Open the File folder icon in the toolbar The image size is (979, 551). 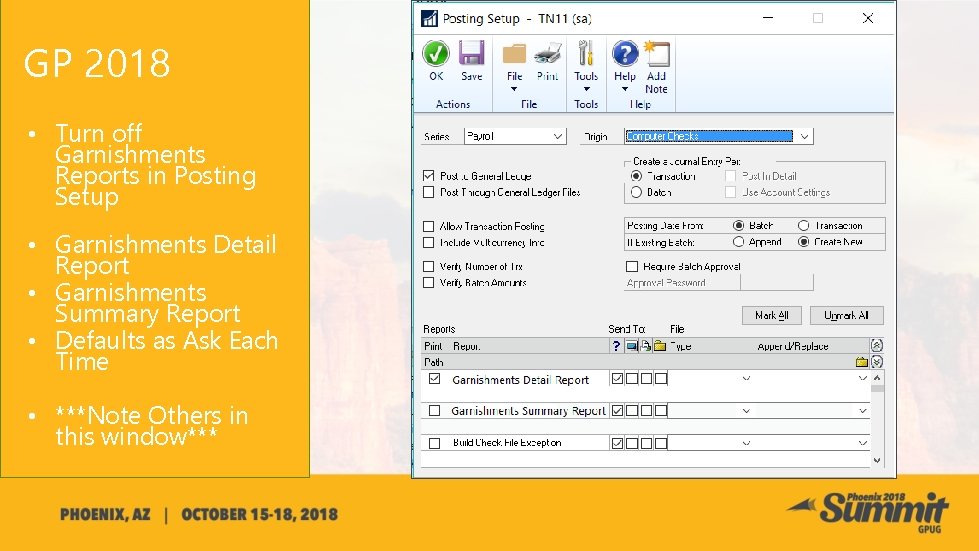514,54
